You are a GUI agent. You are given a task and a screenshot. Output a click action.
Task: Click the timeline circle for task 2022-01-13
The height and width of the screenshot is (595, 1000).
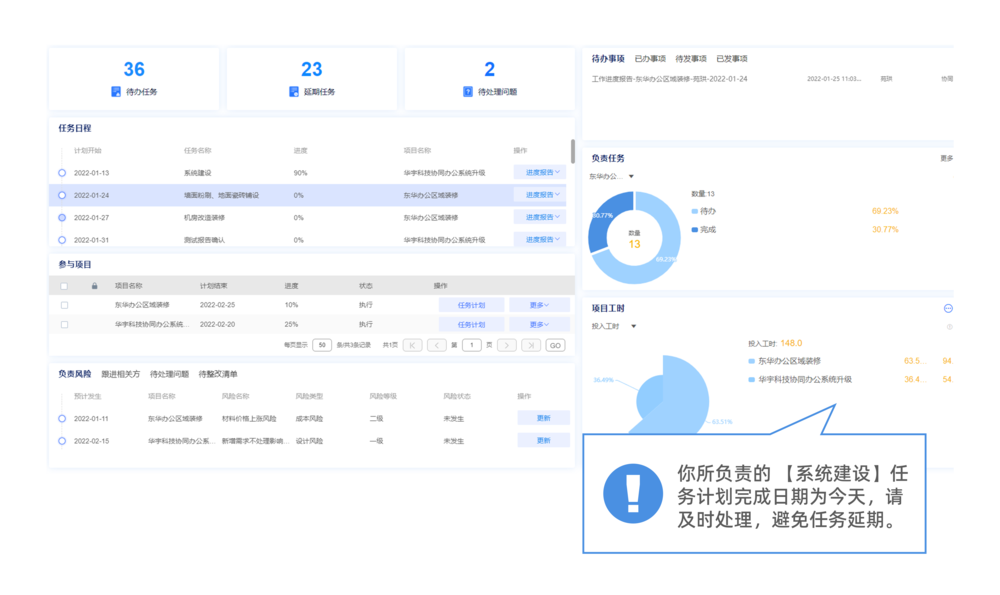pyautogui.click(x=62, y=173)
